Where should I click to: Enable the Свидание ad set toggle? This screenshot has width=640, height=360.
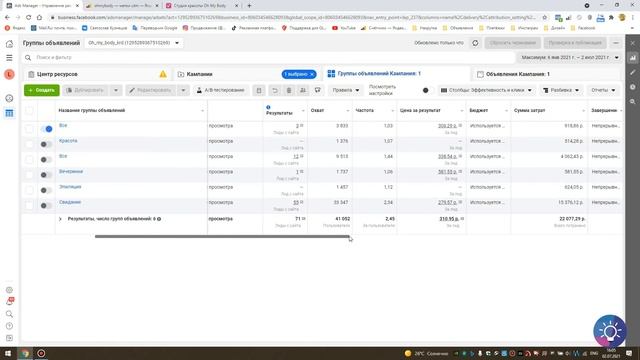click(46, 205)
